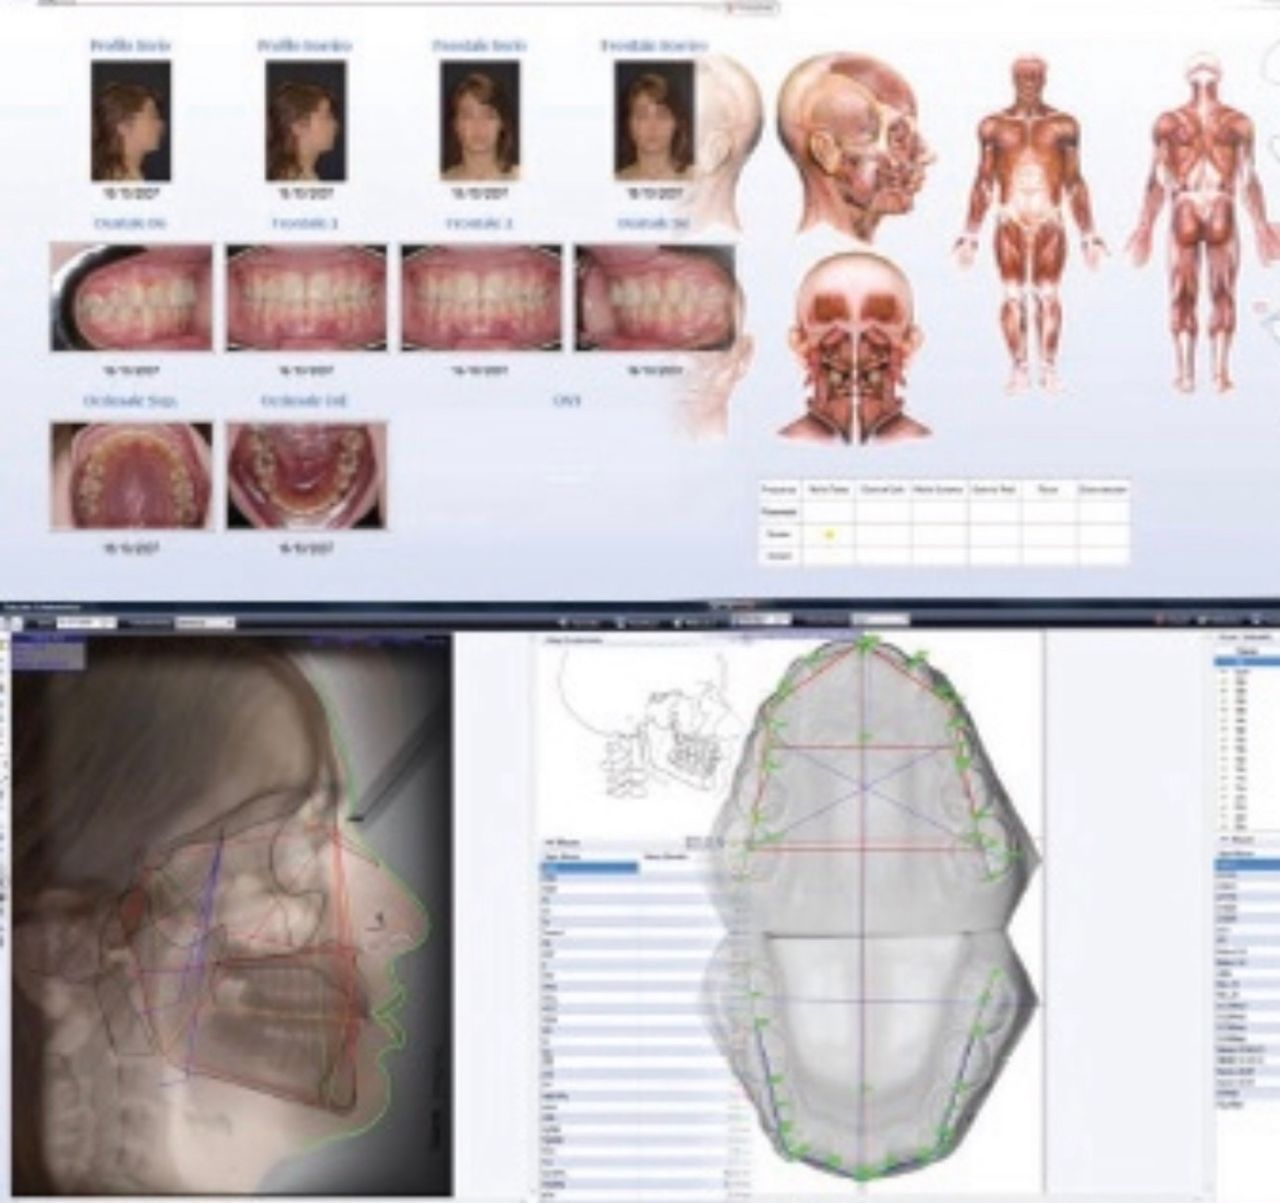Image resolution: width=1280 pixels, height=1203 pixels.
Task: Open the leftmost profile face photo
Action: pyautogui.click(x=130, y=120)
